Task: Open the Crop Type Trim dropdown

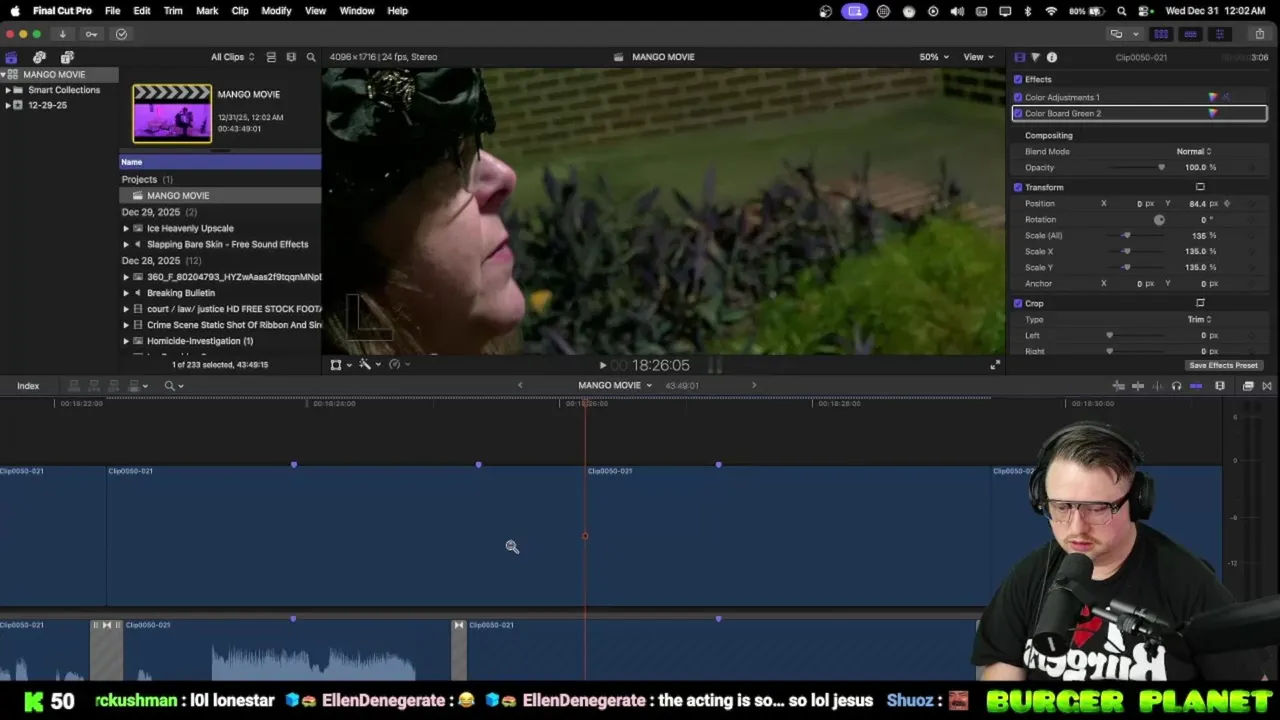Action: (1199, 319)
